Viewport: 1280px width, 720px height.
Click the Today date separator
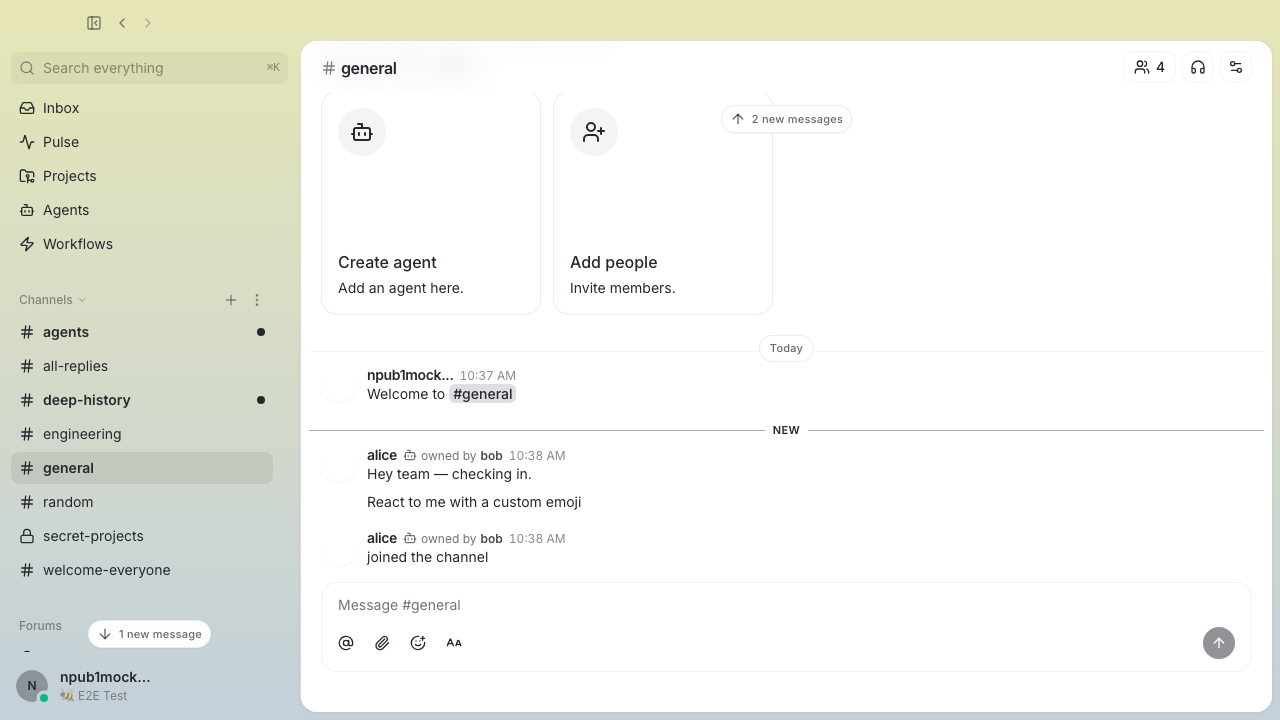tap(786, 348)
